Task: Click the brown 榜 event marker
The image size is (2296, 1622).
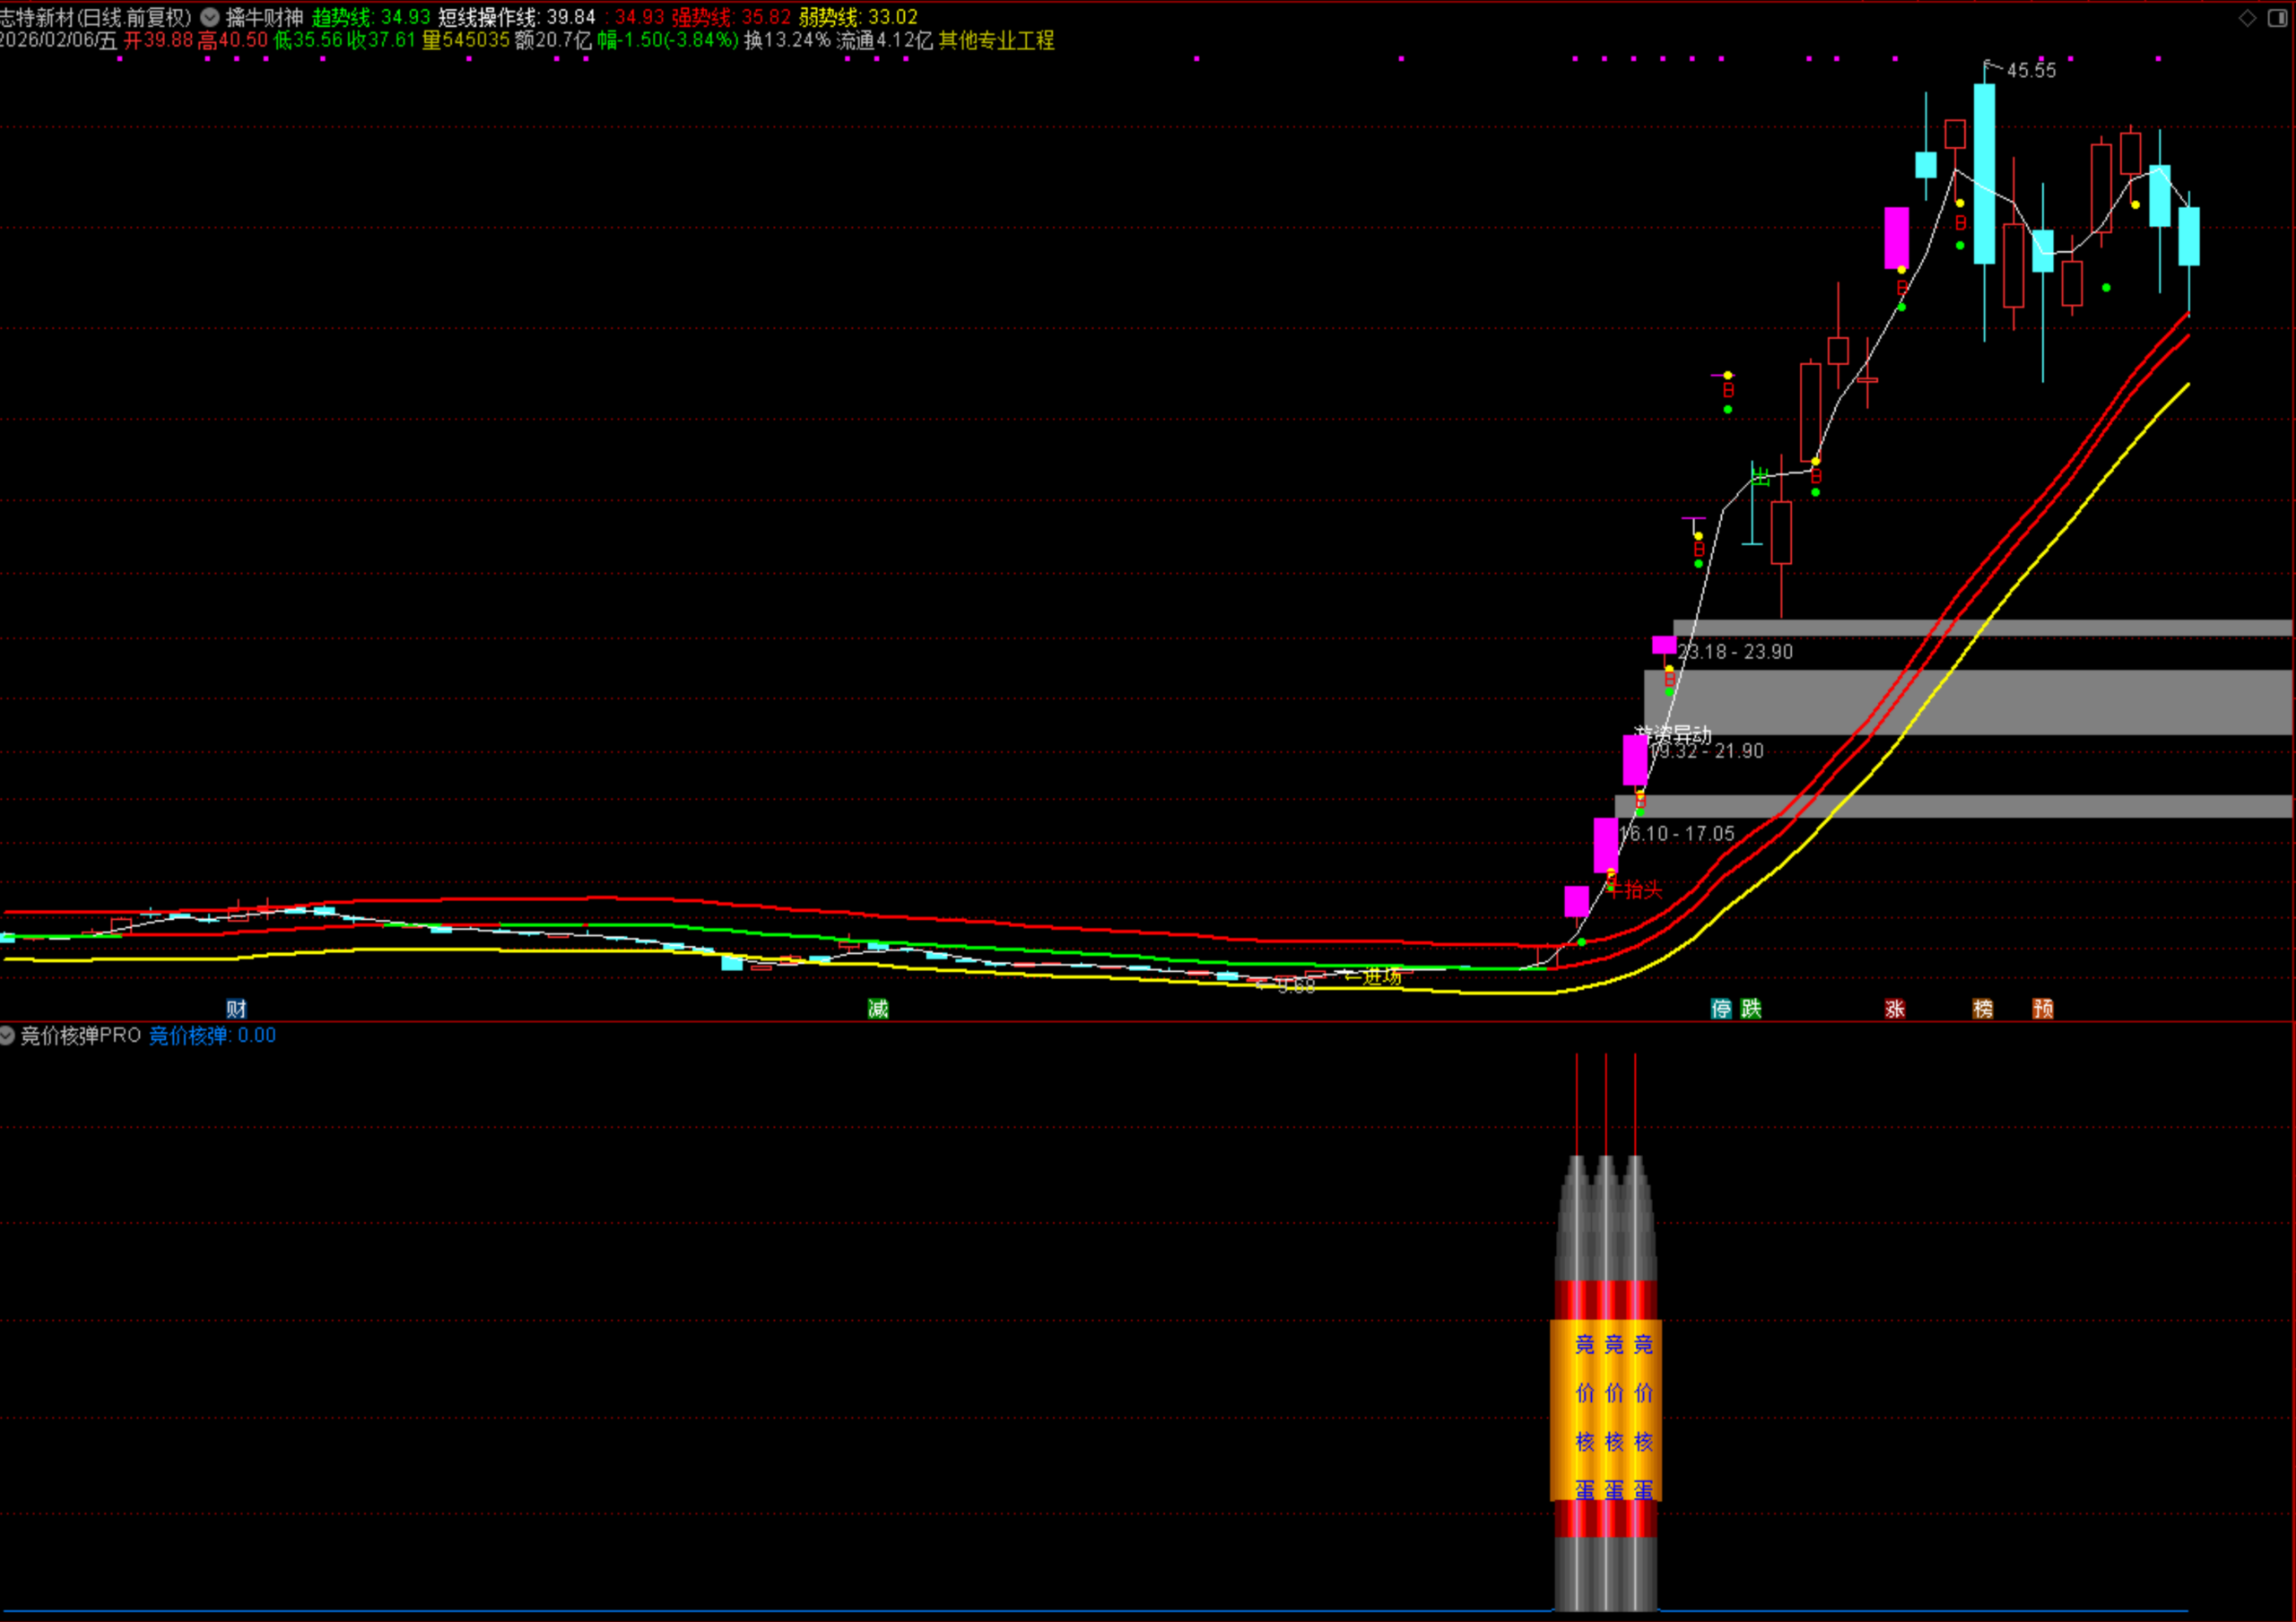Action: pyautogui.click(x=1983, y=1008)
